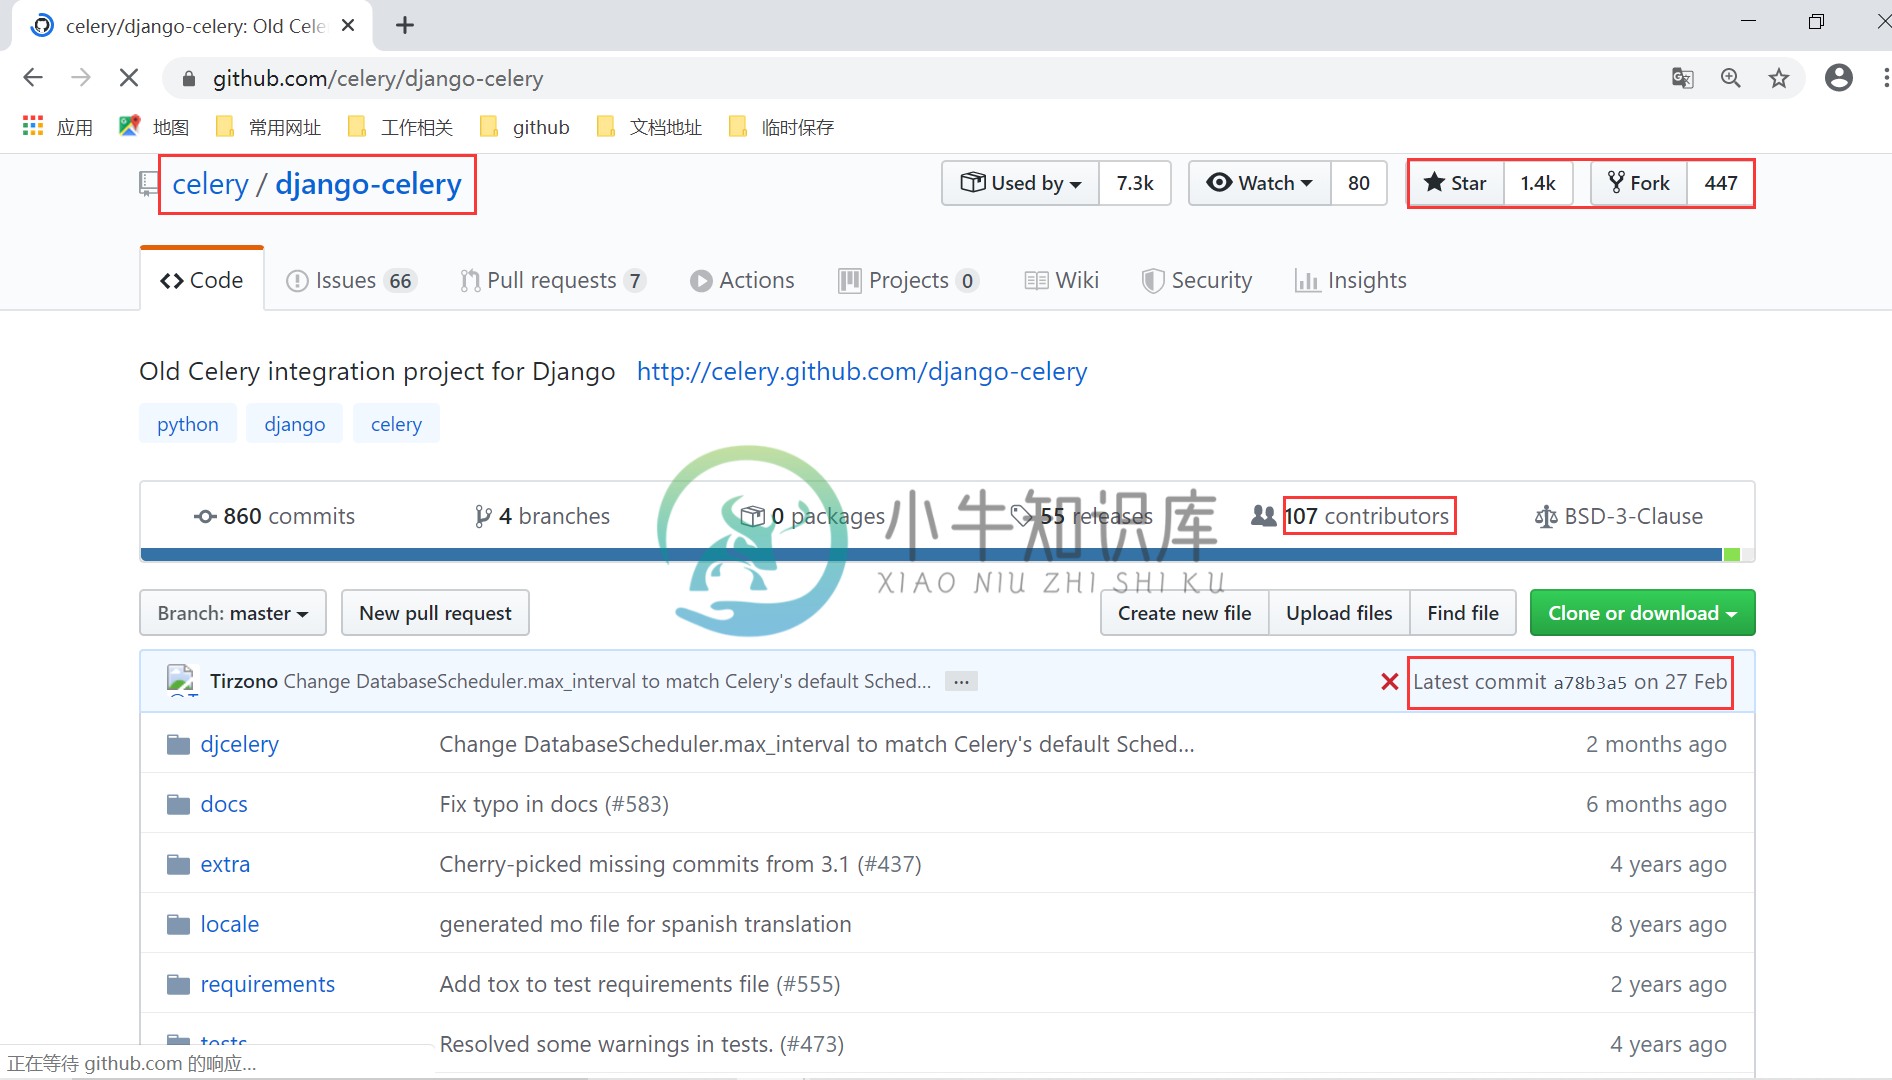
Task: Switch to the Code tab
Action: tap(202, 280)
